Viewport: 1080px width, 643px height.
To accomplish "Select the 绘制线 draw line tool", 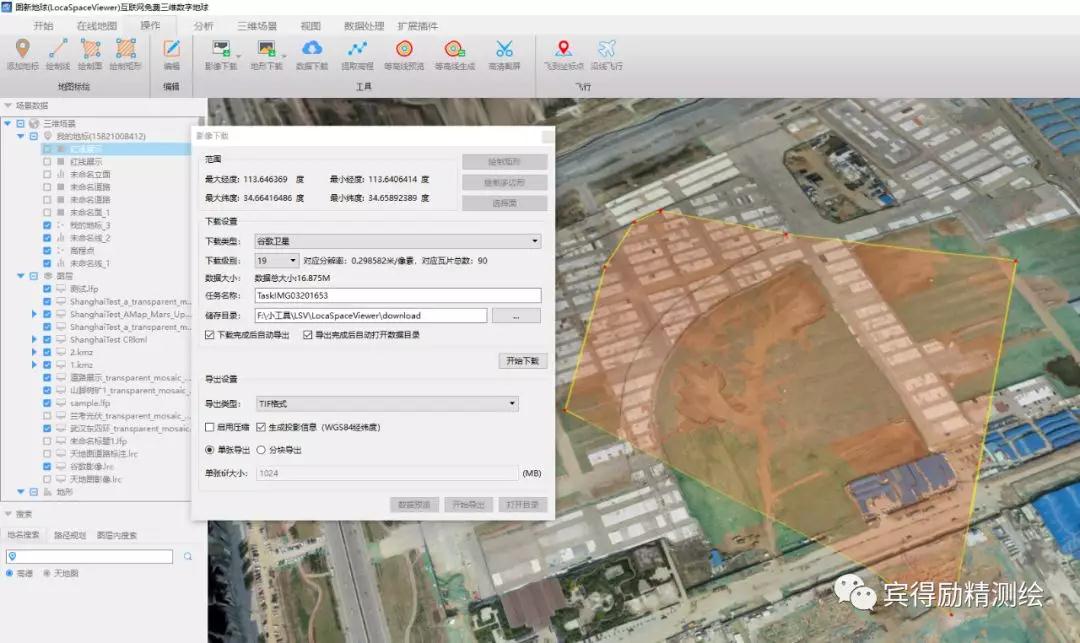I will click(58, 48).
